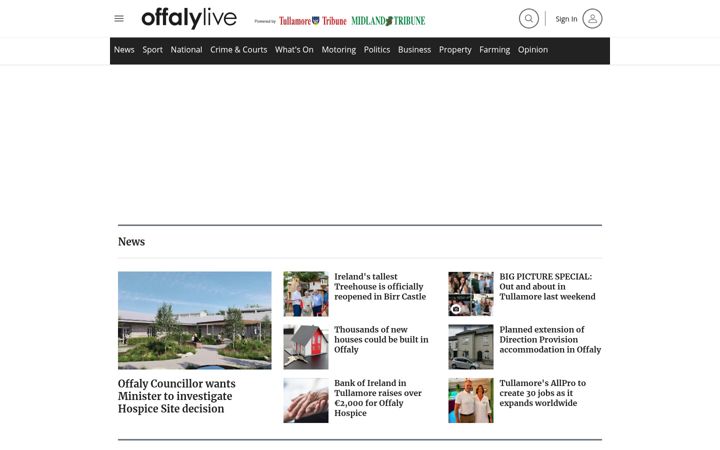Screen dimensions: 720x450
Task: Select Motoring in the nav bar
Action: pos(339,50)
